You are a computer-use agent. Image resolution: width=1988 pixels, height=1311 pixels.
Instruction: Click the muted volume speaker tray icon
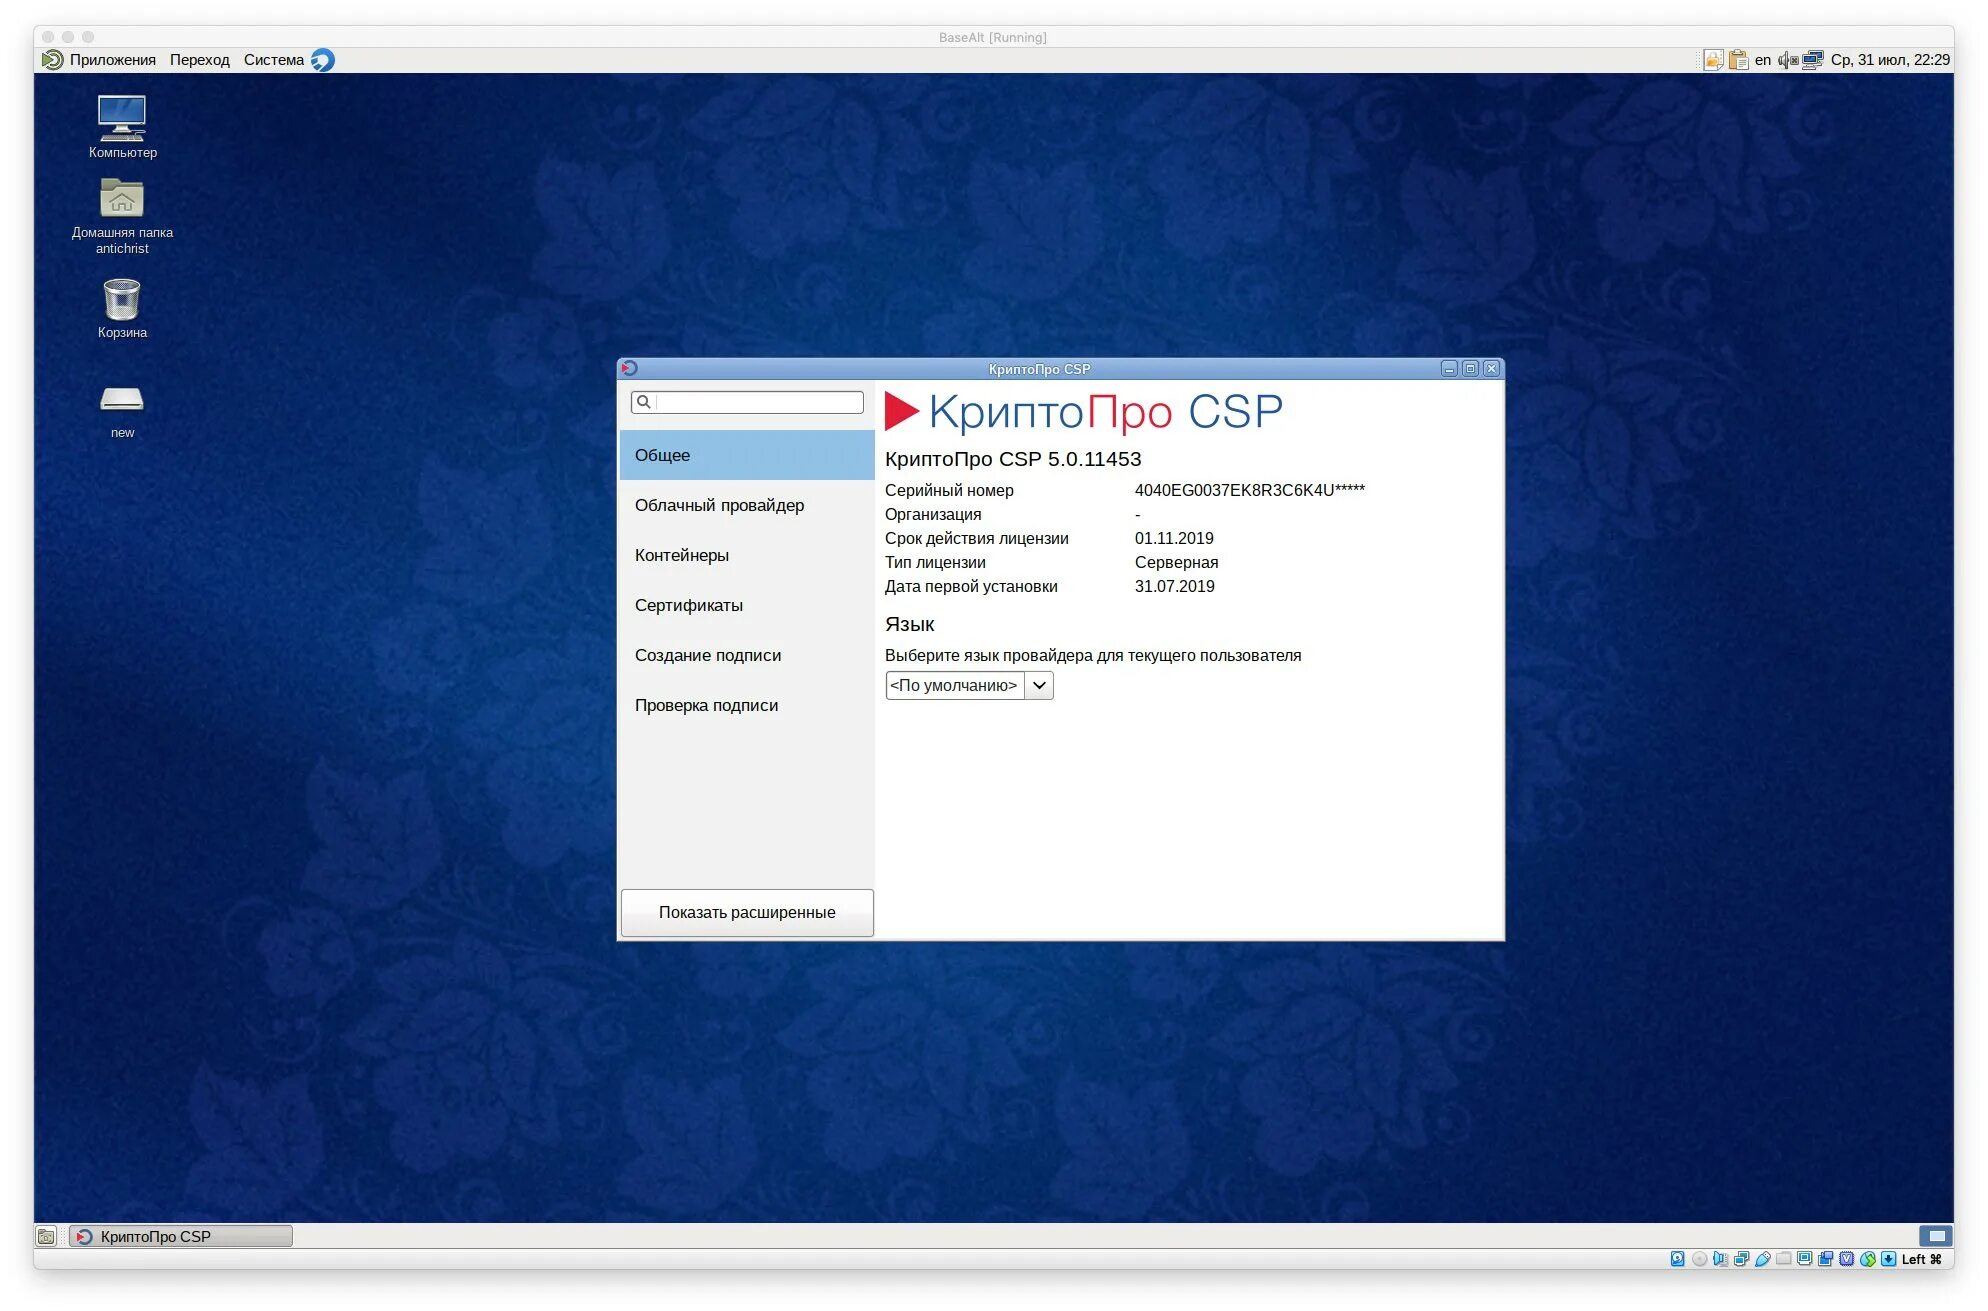click(x=1787, y=60)
